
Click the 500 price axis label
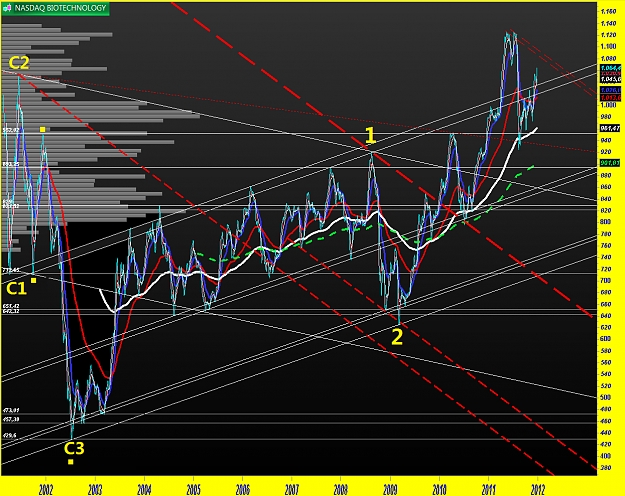coord(605,397)
